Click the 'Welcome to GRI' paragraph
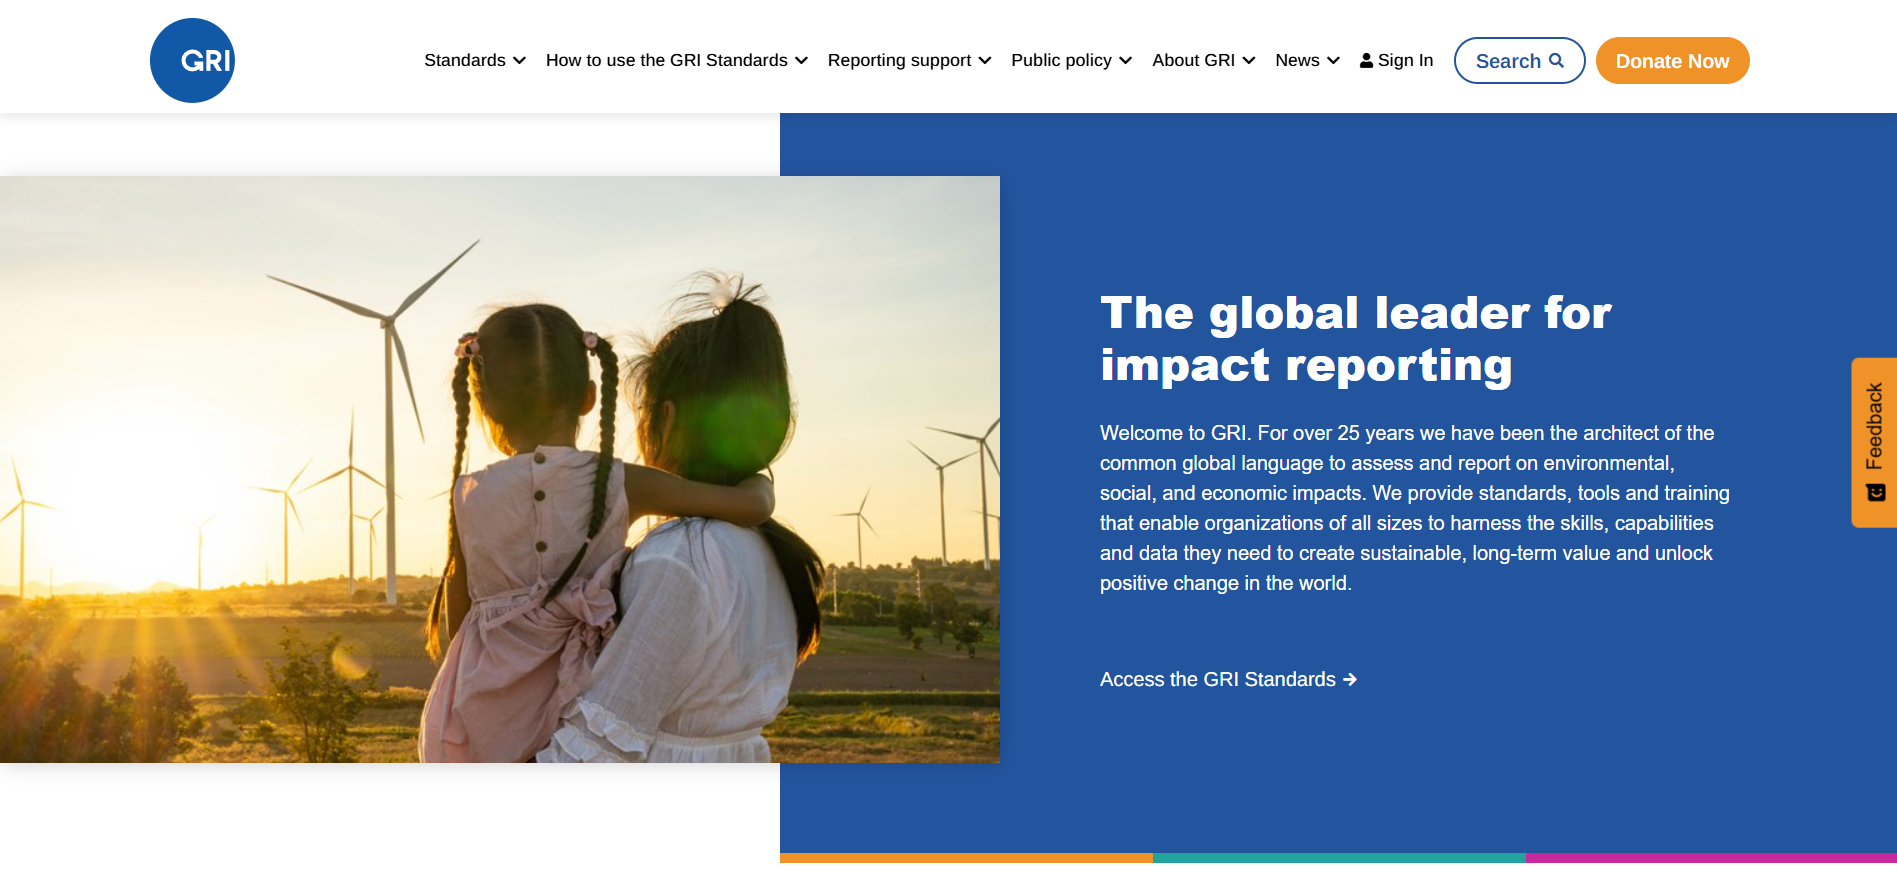The height and width of the screenshot is (872, 1897). [1415, 508]
